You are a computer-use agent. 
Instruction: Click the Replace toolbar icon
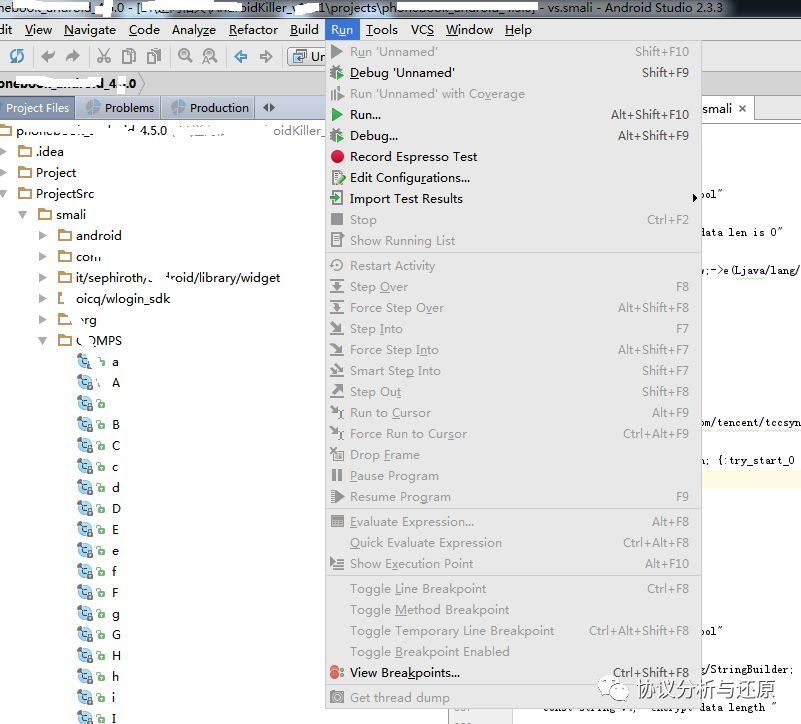209,56
